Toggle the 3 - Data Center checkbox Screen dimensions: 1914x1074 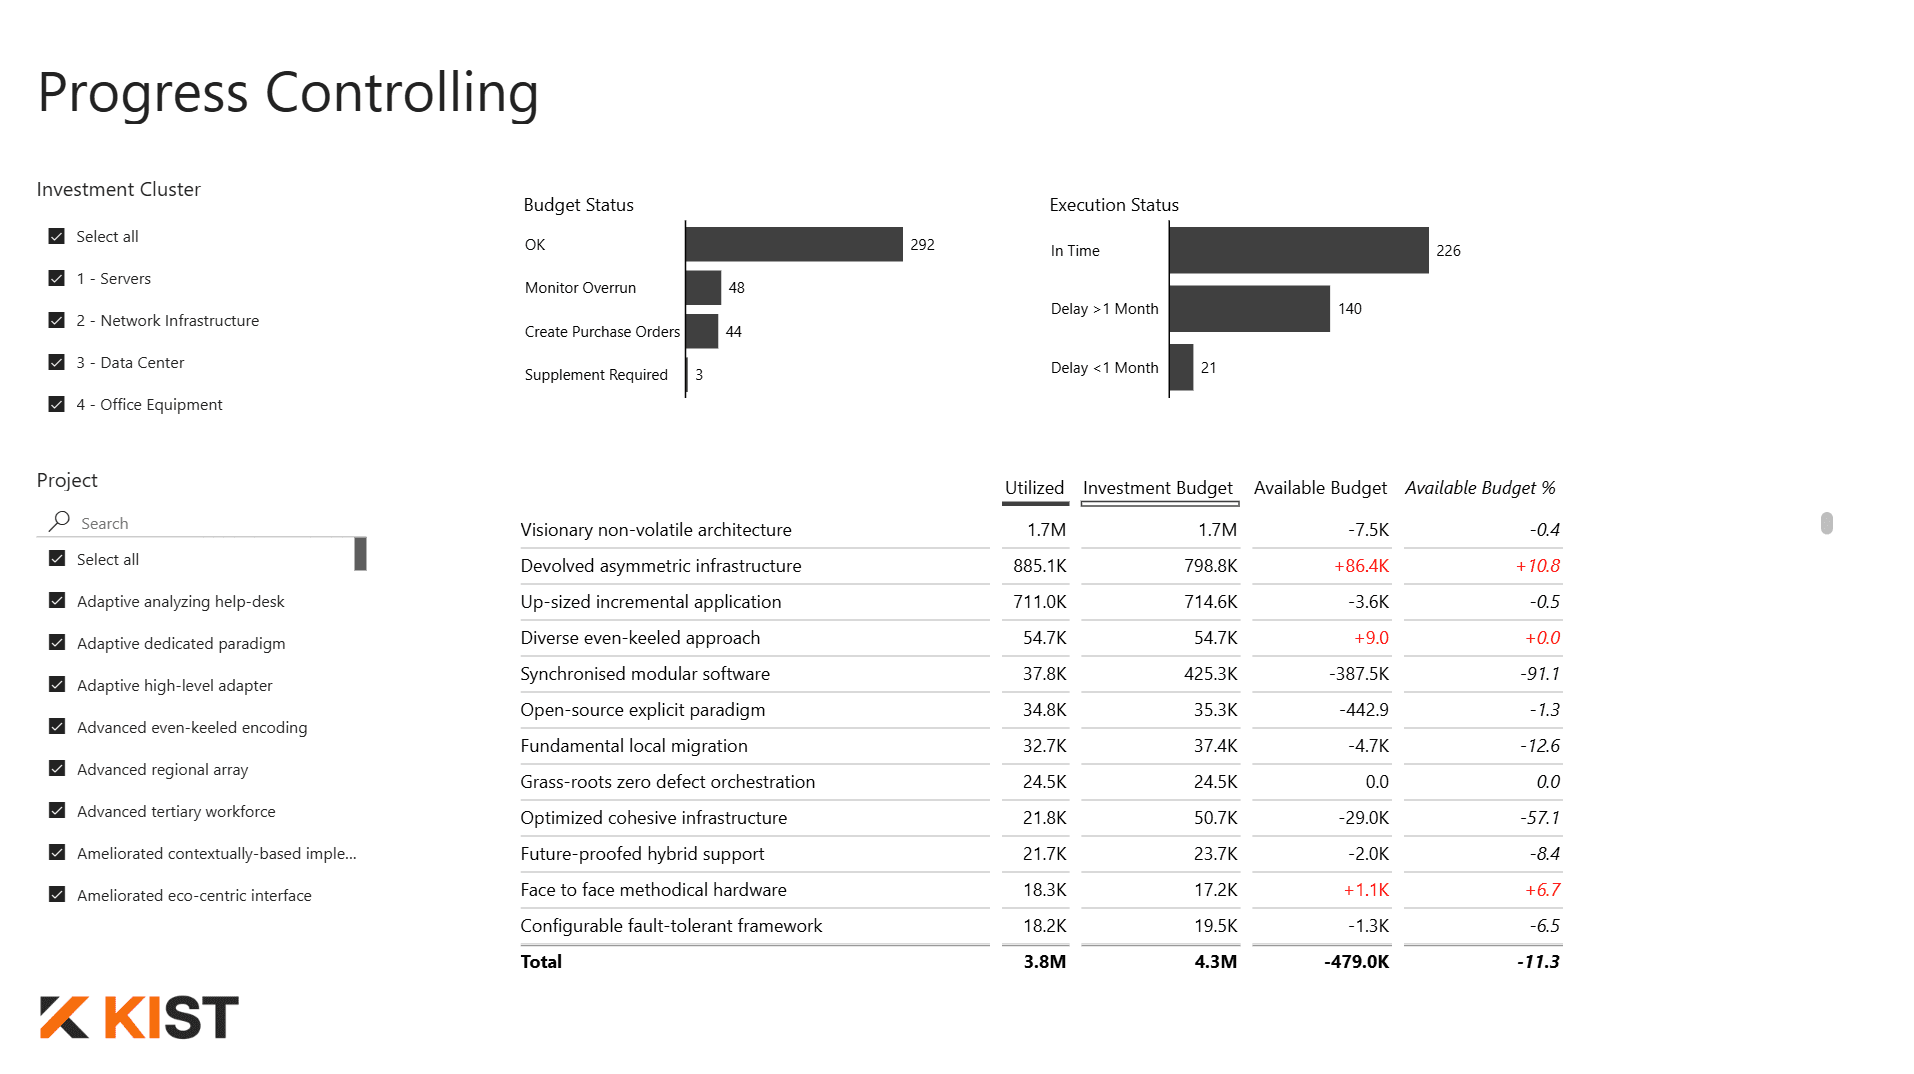(57, 362)
